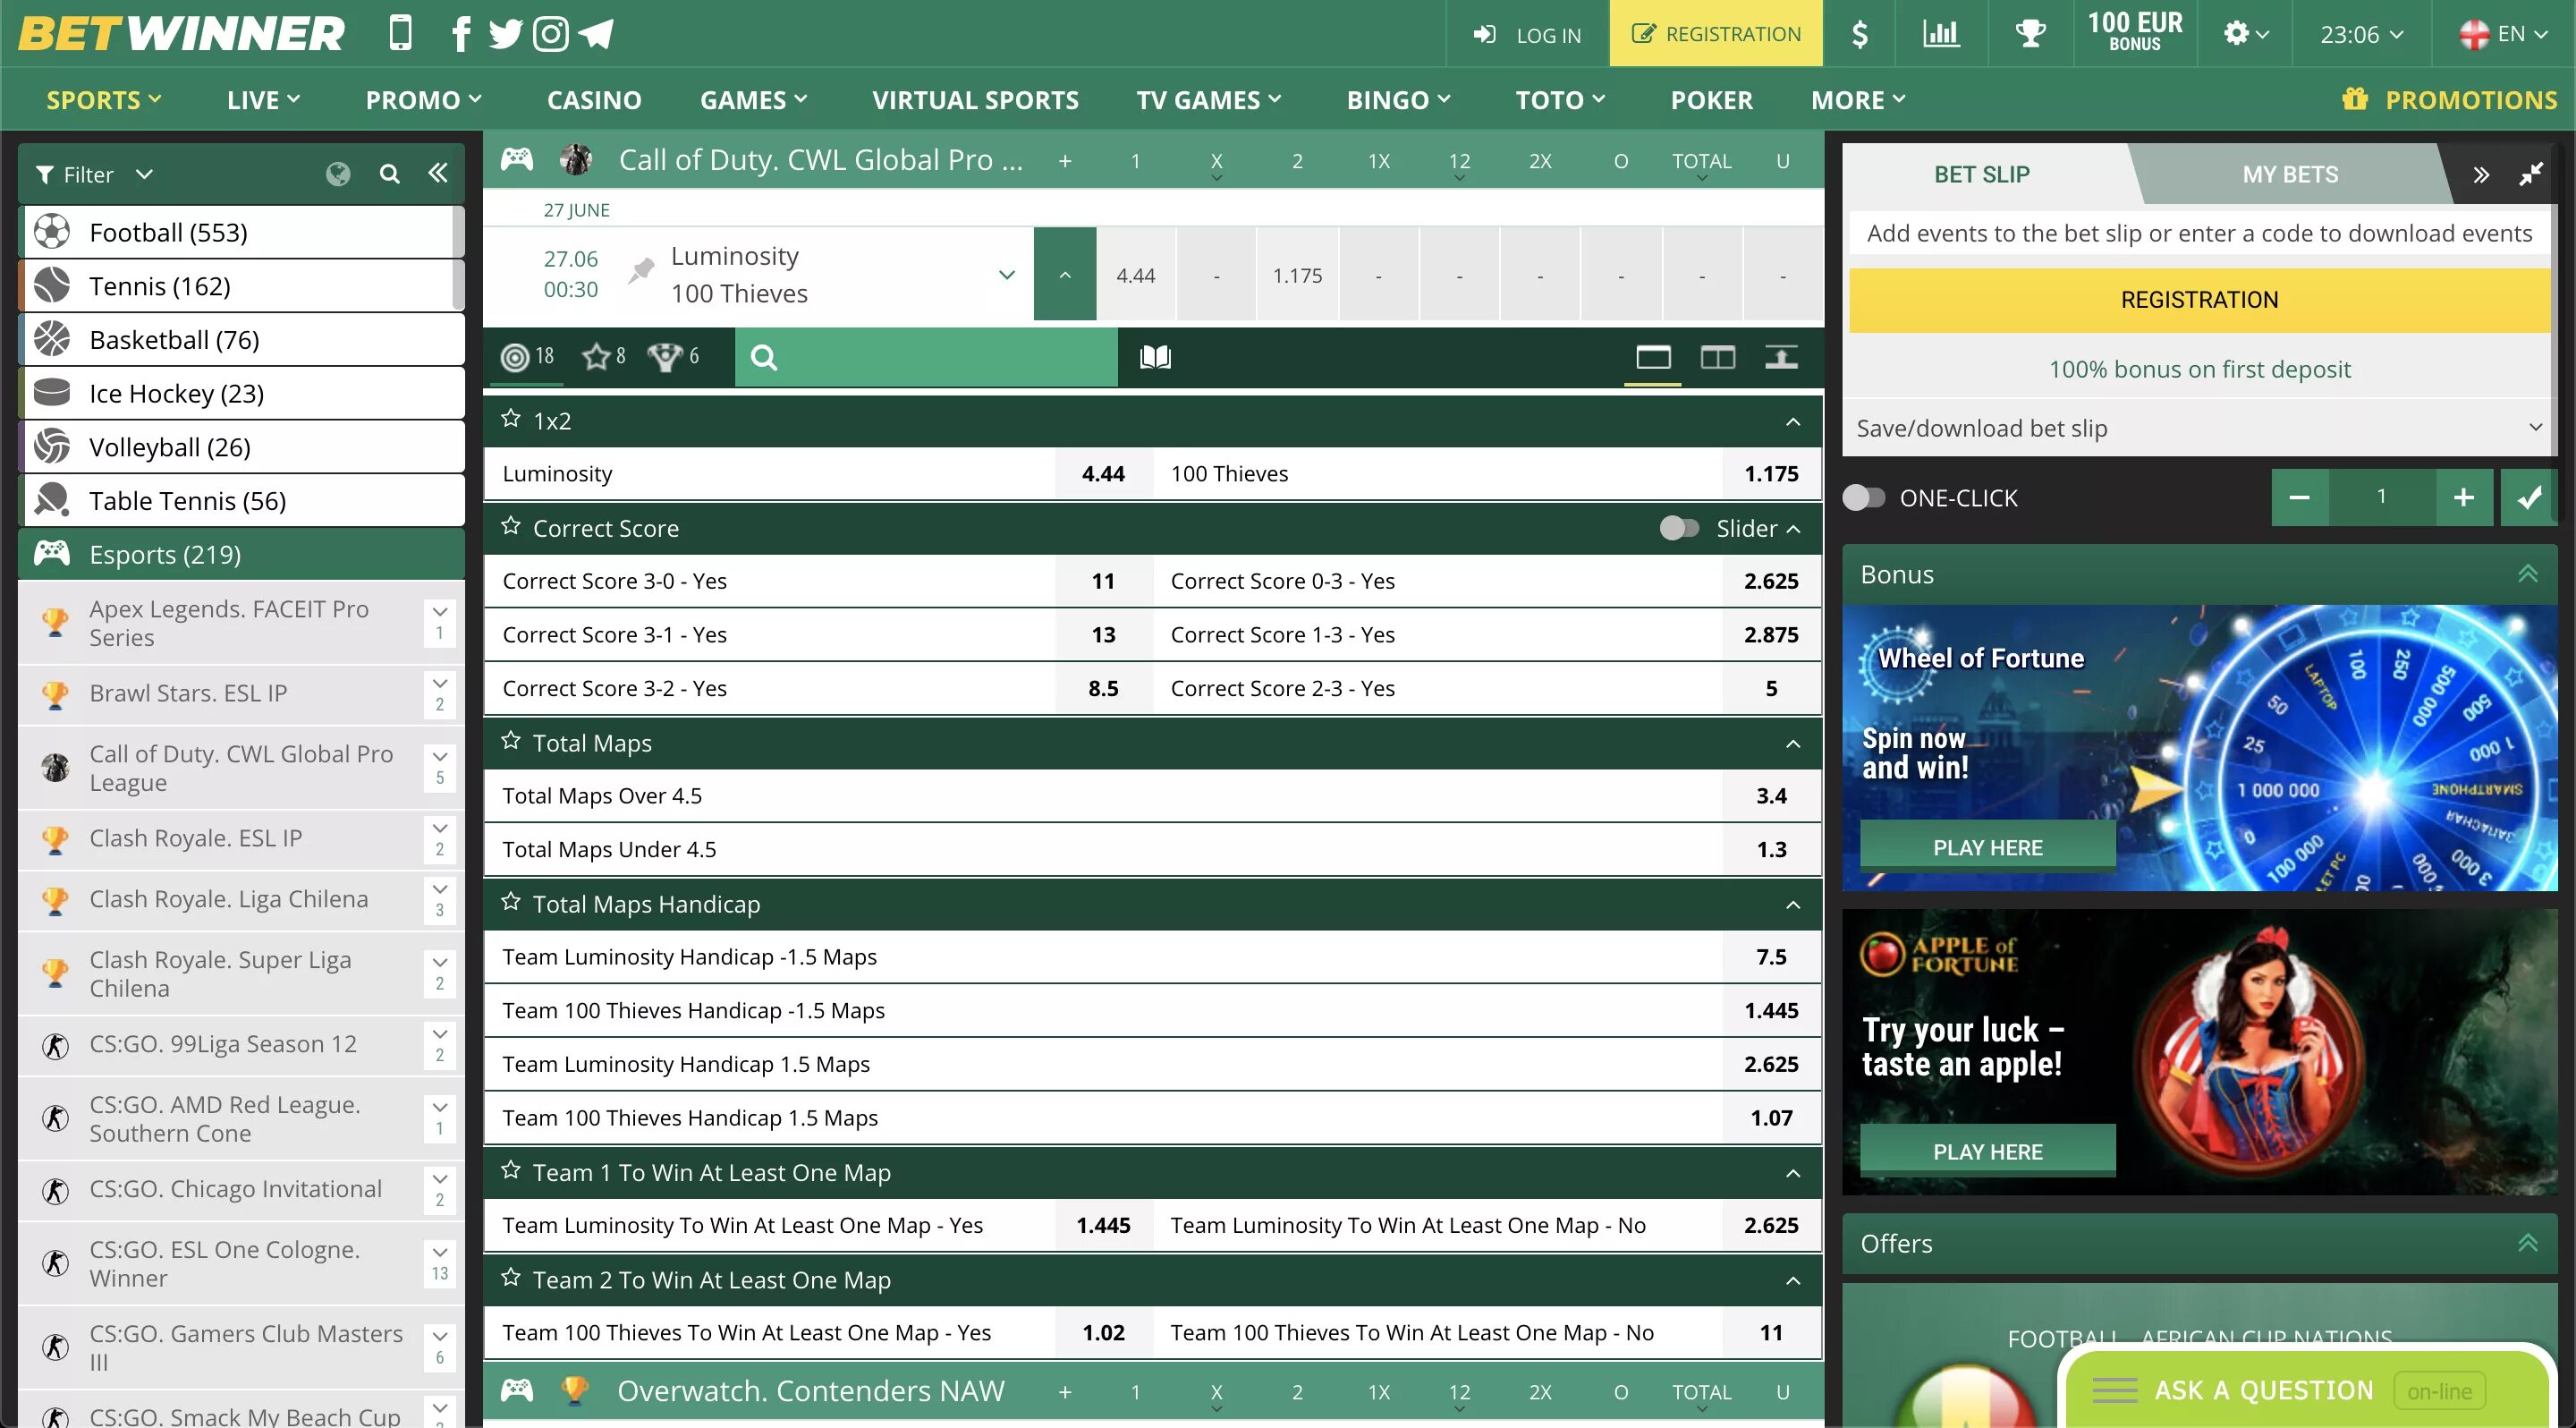Screen dimensions: 2576x1428
Task: Expand bet slip with double chevron icon
Action: 2481,175
